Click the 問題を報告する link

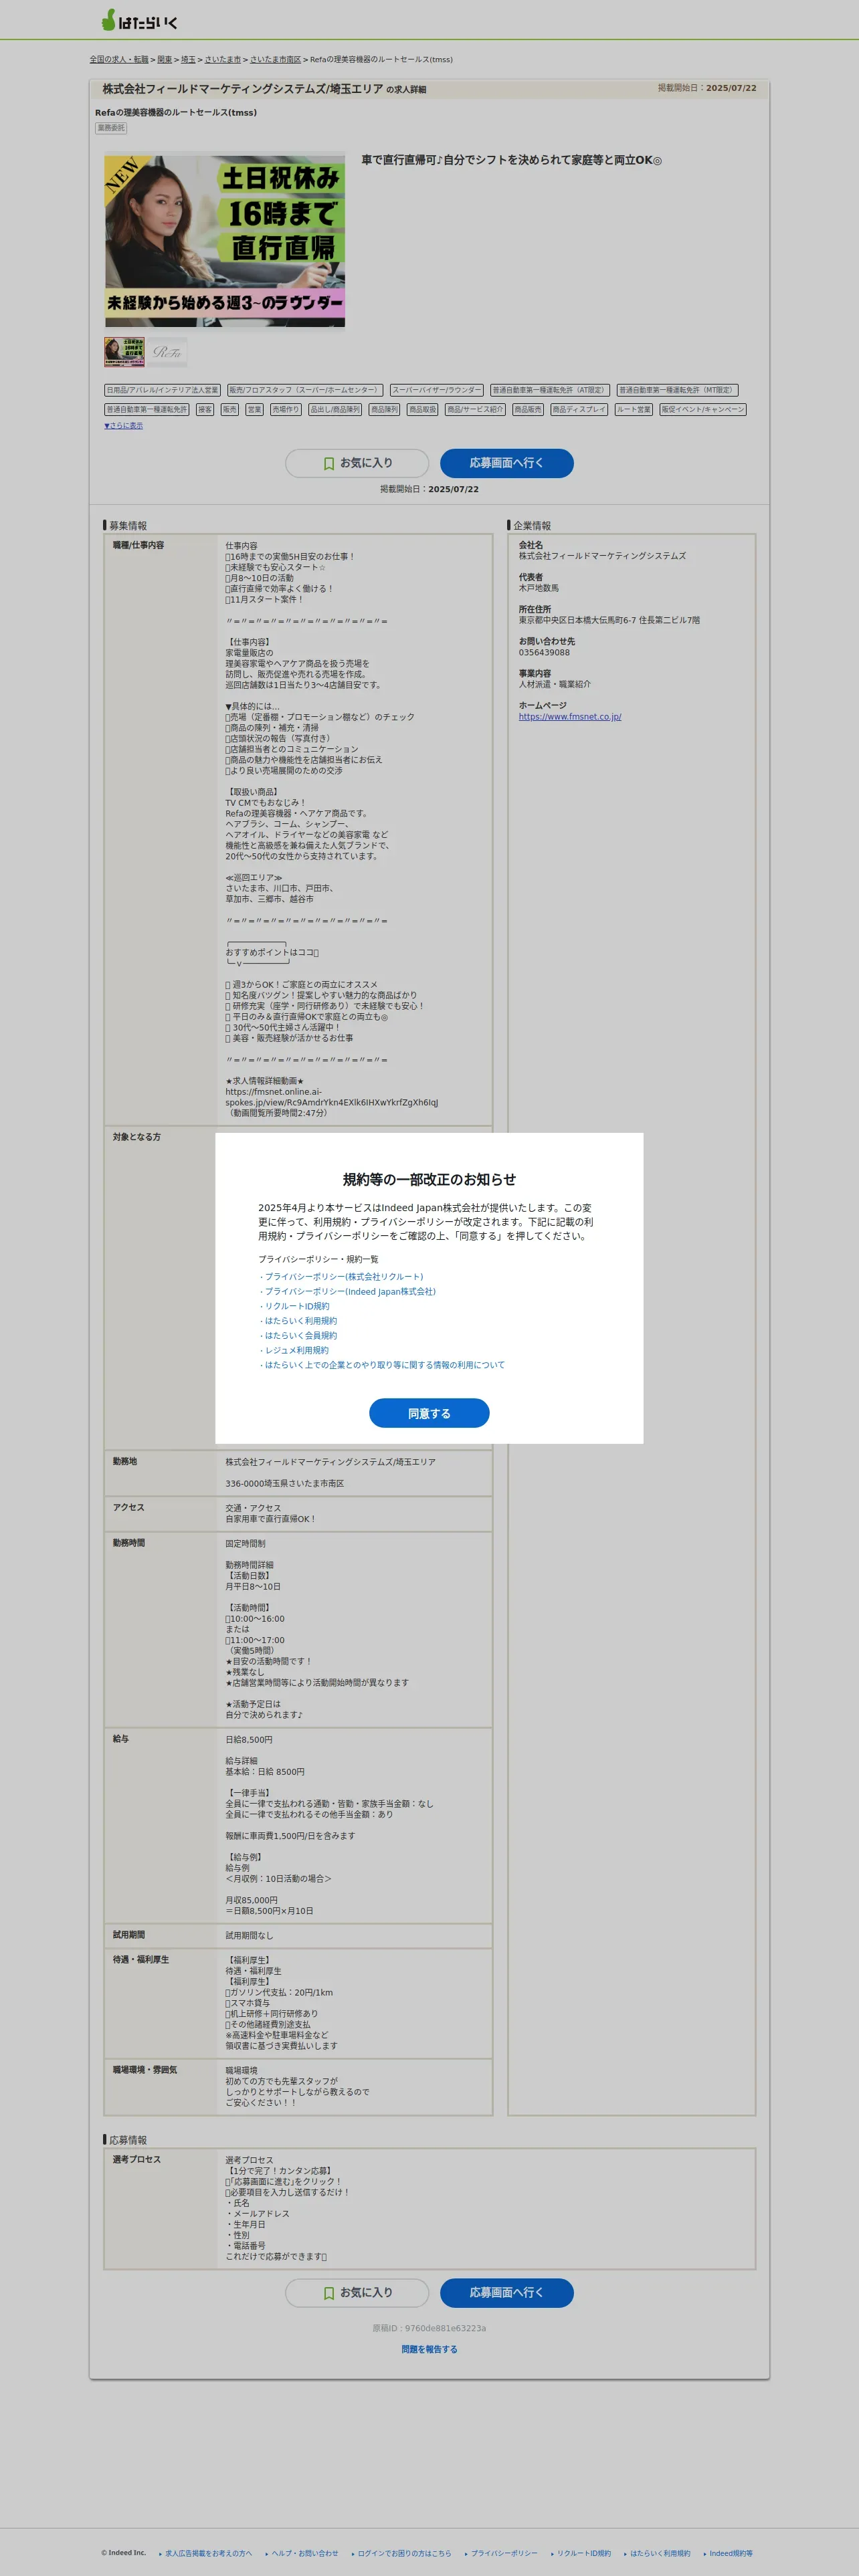click(429, 2350)
